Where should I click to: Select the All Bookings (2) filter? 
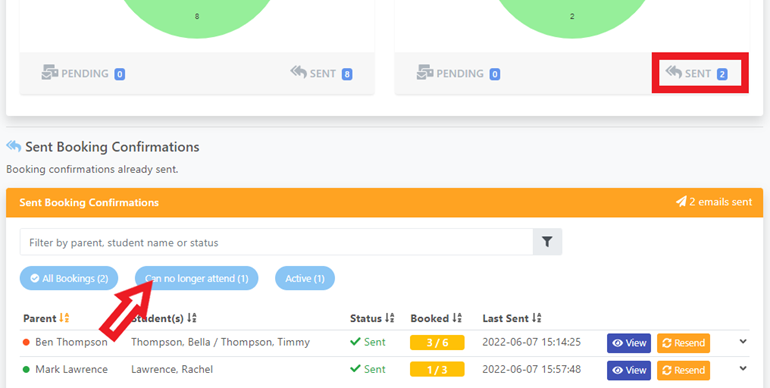pos(69,278)
